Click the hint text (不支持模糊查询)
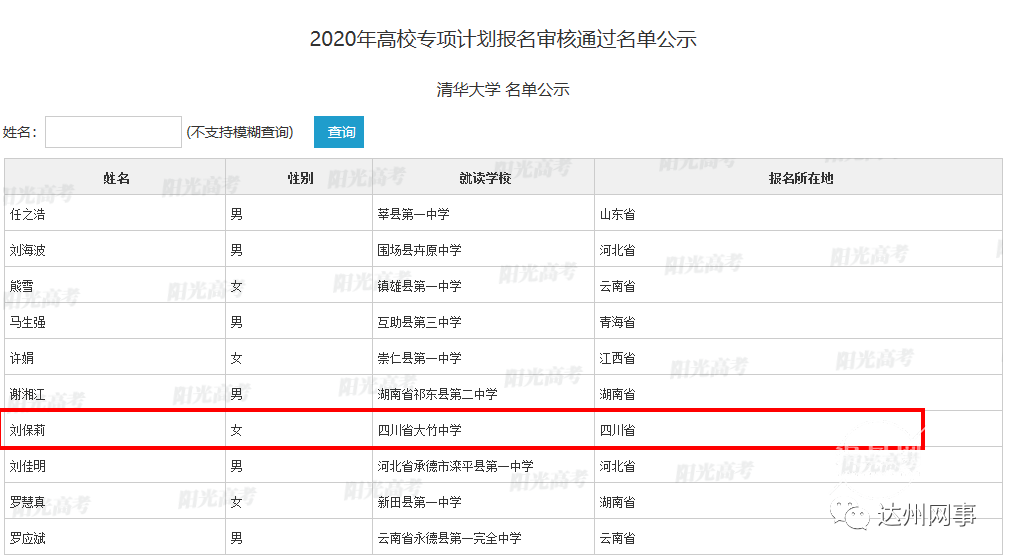The width and height of the screenshot is (1009, 559). (x=240, y=132)
